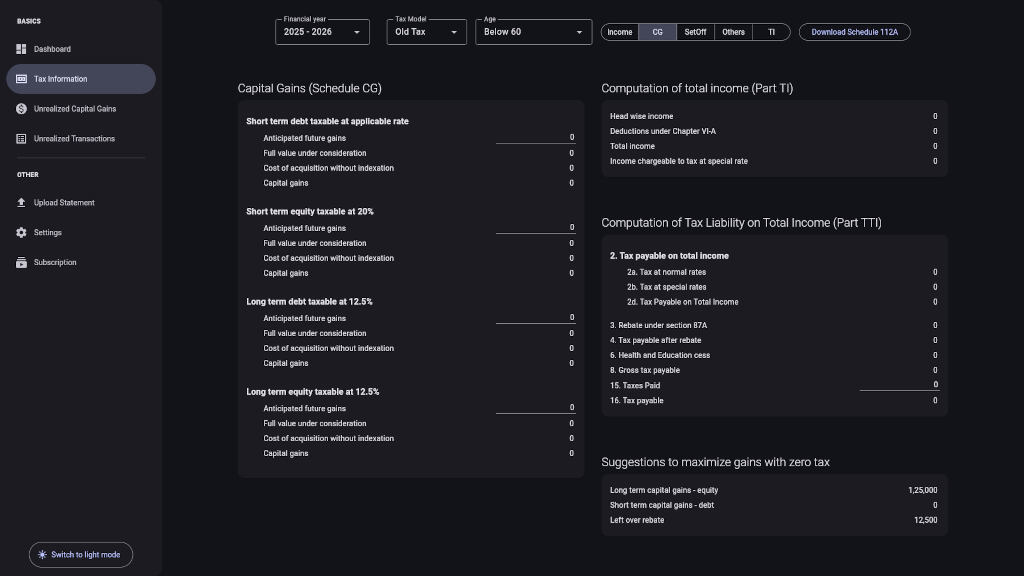Select the TI section tab
The width and height of the screenshot is (1024, 576).
tap(771, 32)
